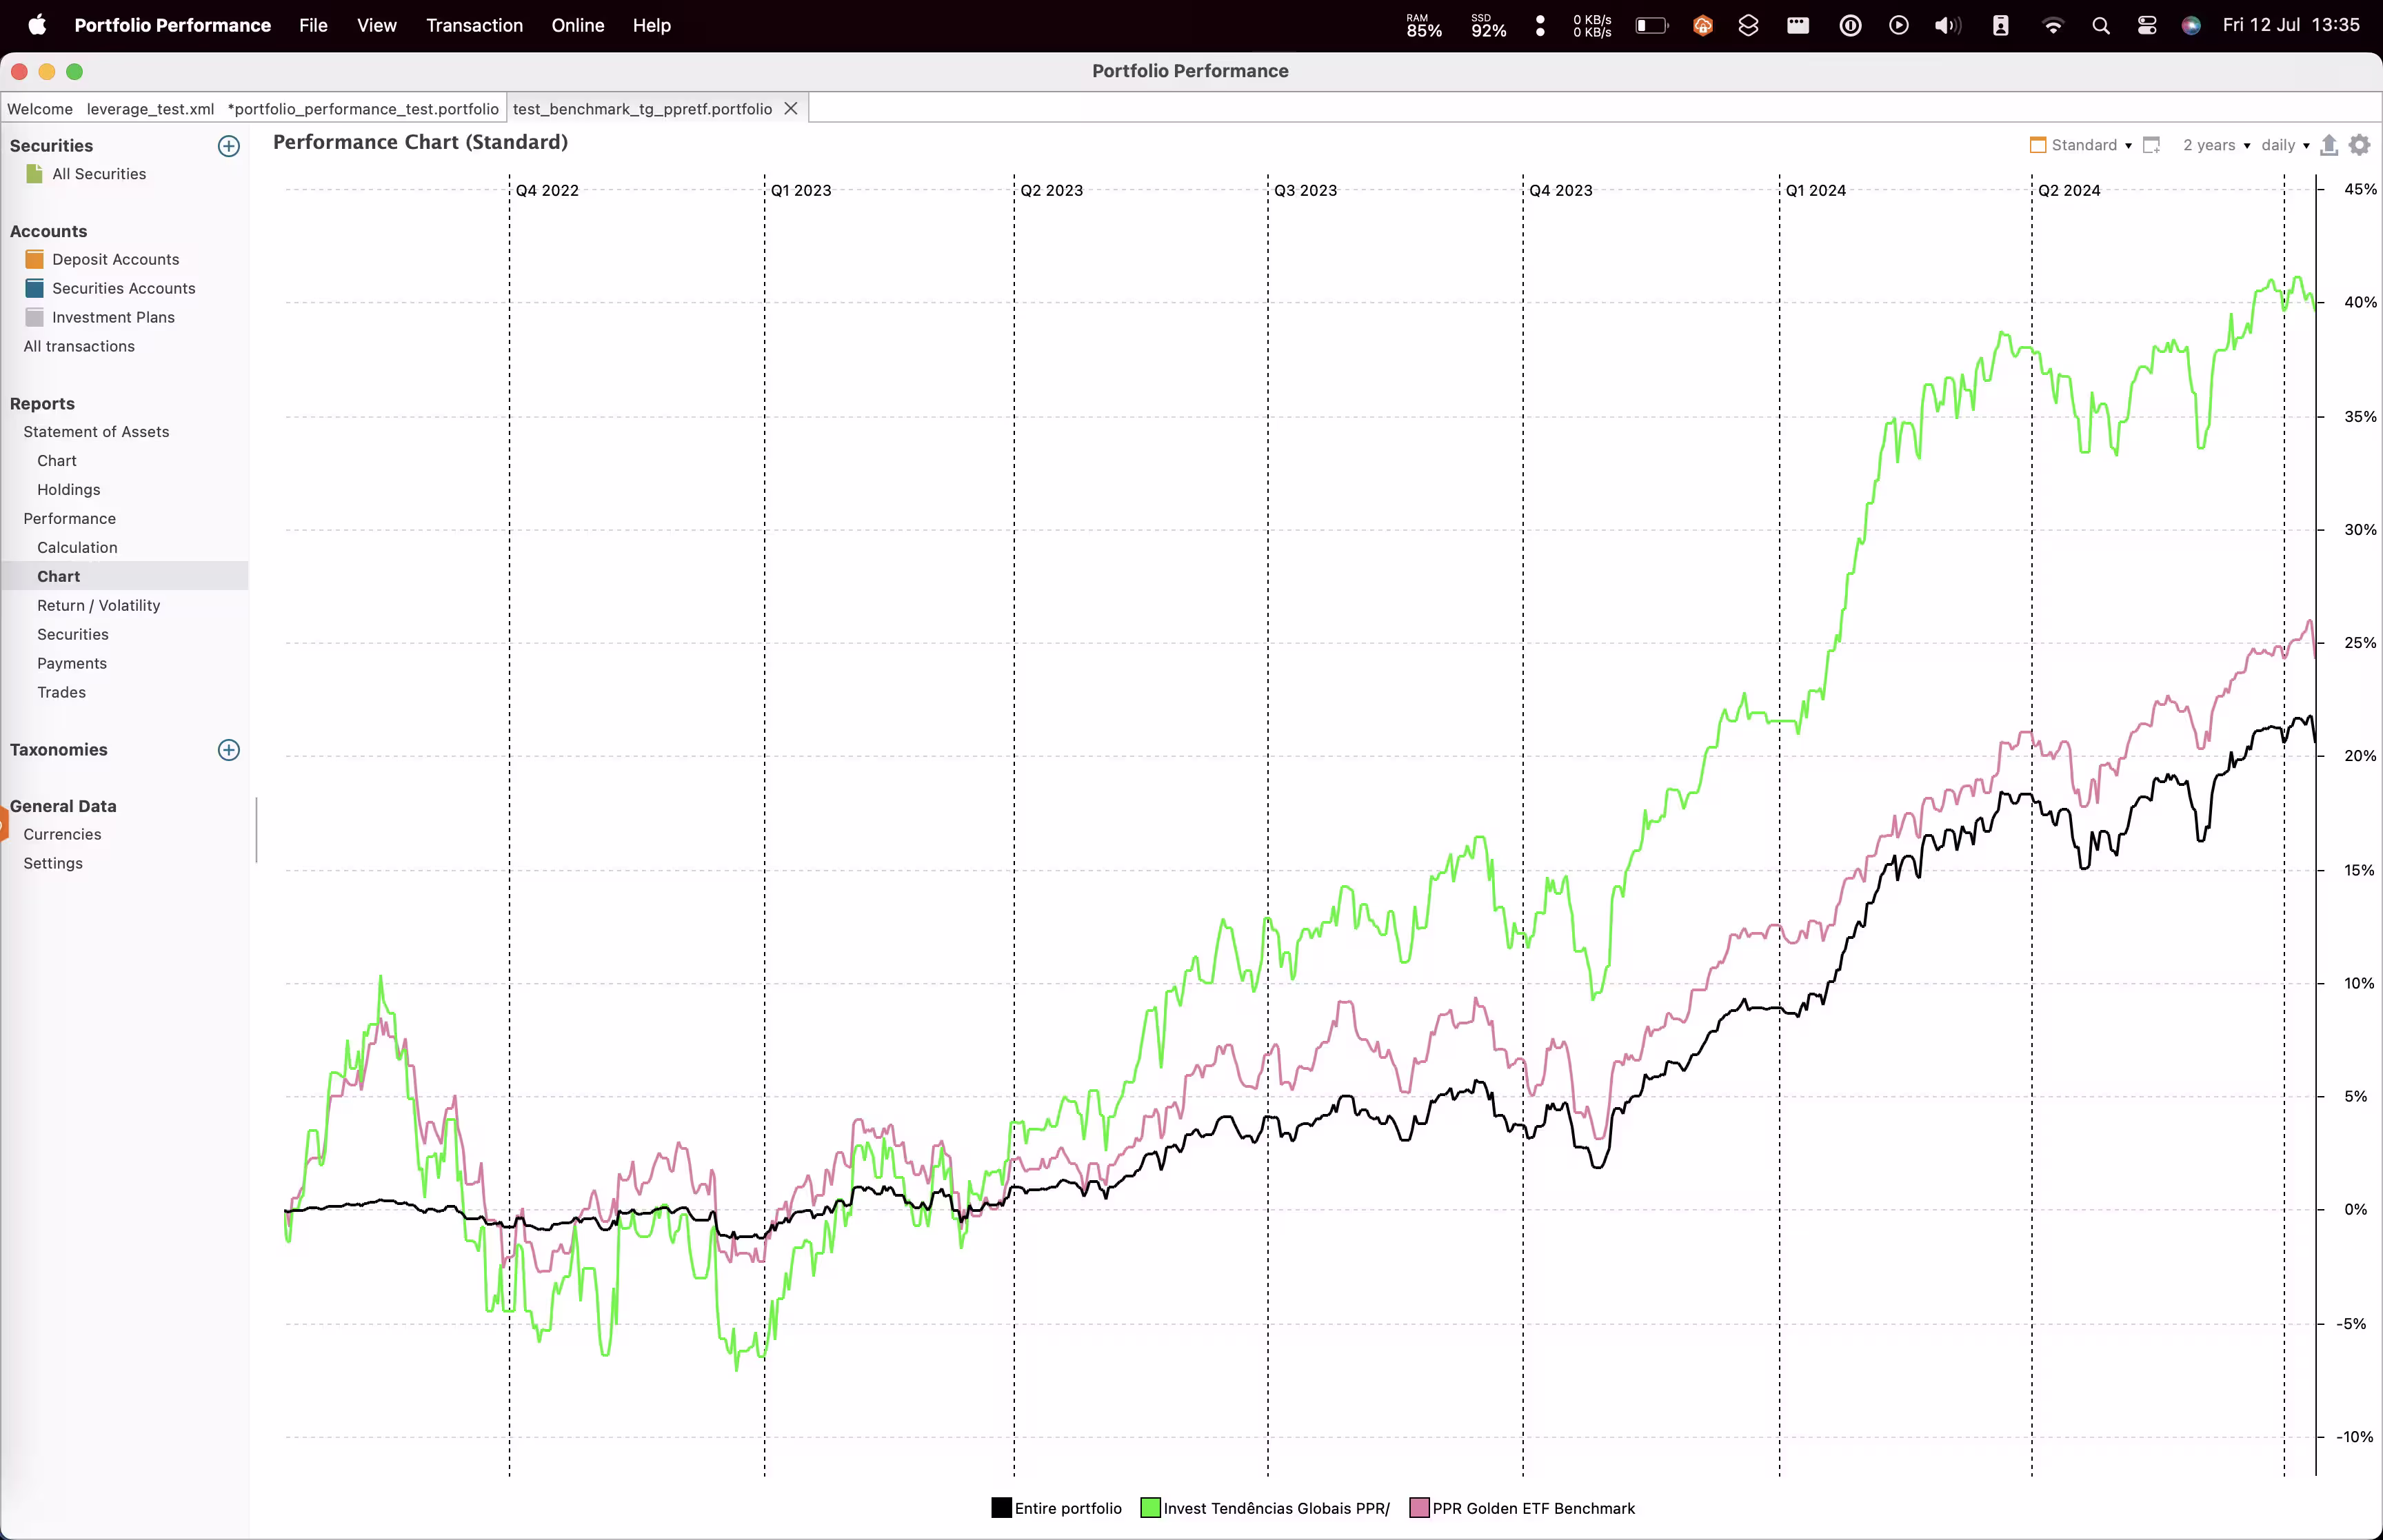This screenshot has height=1540, width=2383.
Task: Switch to the leverage_test.xml tab
Action: 150,109
